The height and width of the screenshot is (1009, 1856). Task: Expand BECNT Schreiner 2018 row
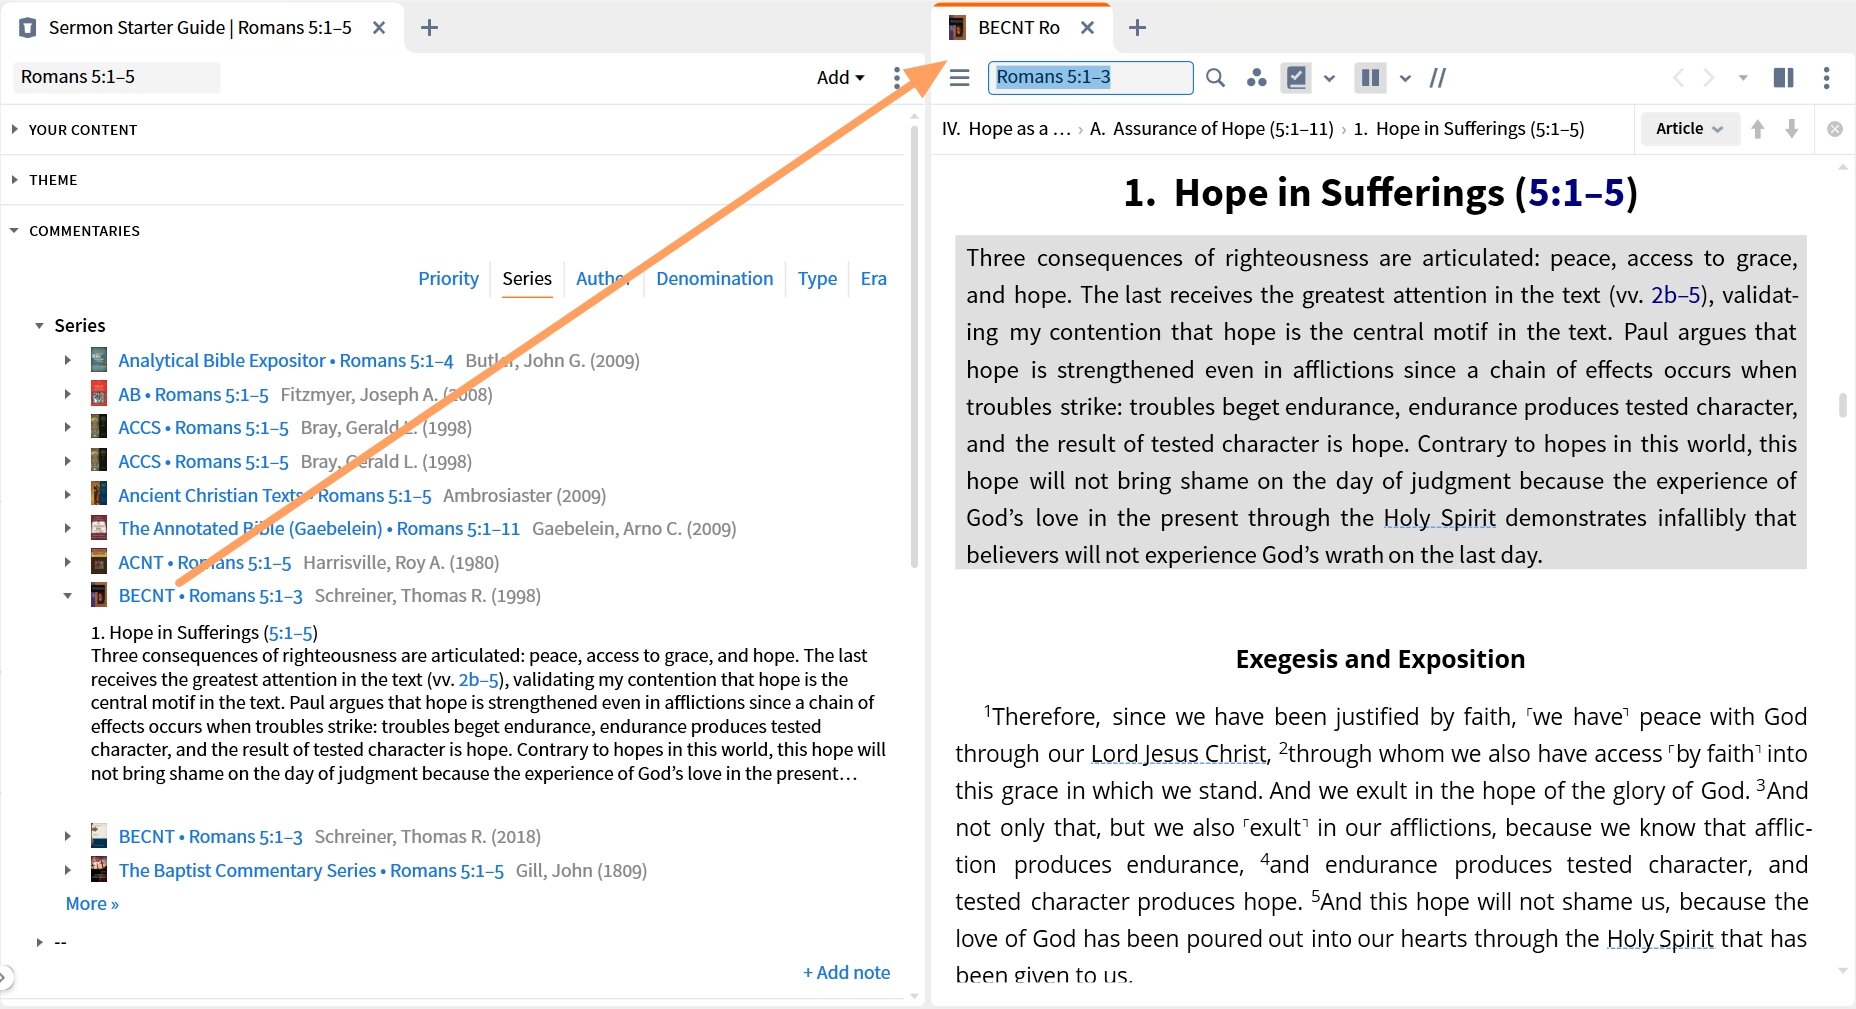[68, 837]
